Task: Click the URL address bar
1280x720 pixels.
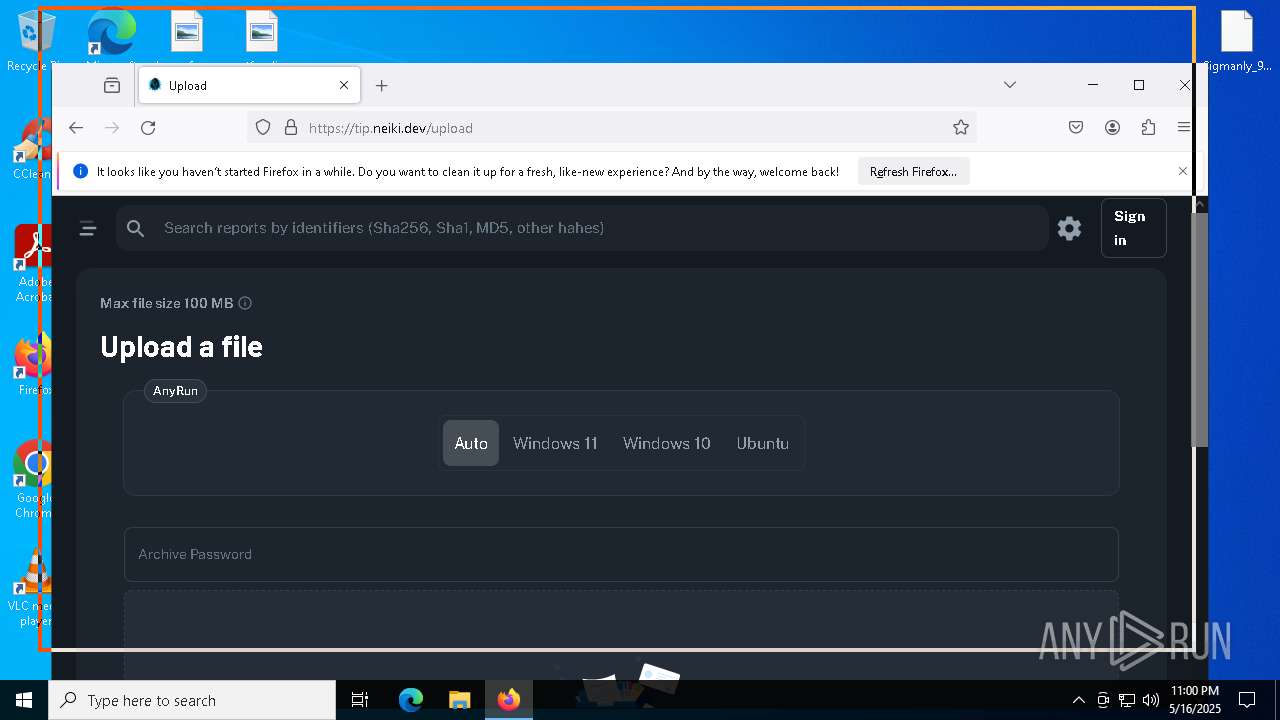Action: click(611, 128)
